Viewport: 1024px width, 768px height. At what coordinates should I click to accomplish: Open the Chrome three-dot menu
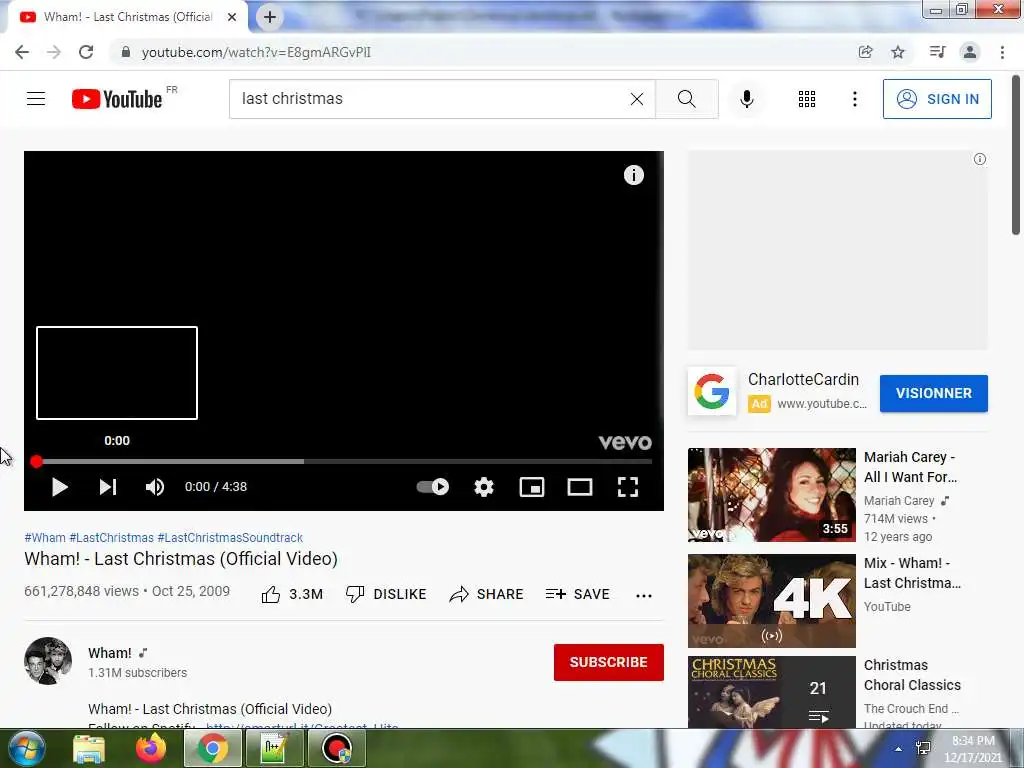tap(1002, 52)
